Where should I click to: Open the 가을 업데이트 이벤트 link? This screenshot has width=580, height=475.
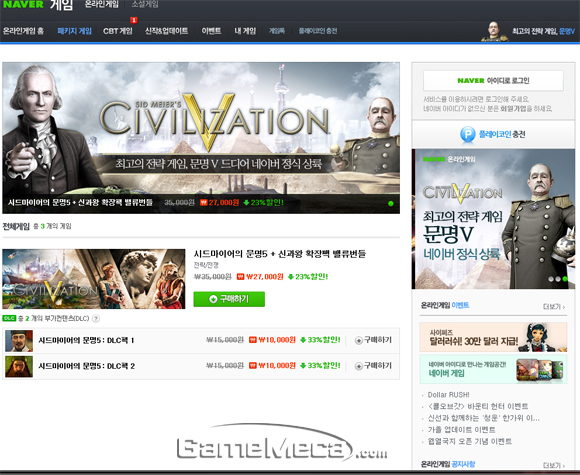click(x=461, y=430)
